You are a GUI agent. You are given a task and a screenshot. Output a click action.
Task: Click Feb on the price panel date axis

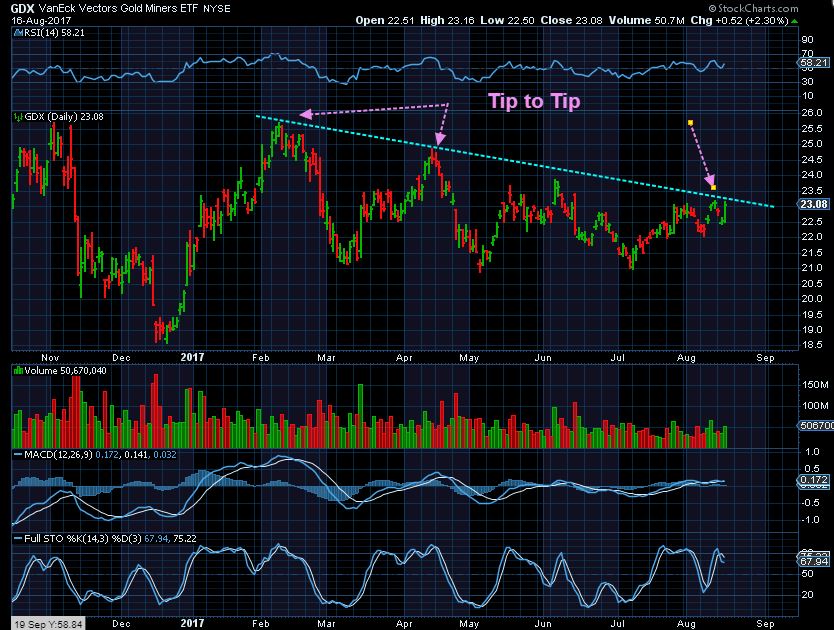point(261,358)
